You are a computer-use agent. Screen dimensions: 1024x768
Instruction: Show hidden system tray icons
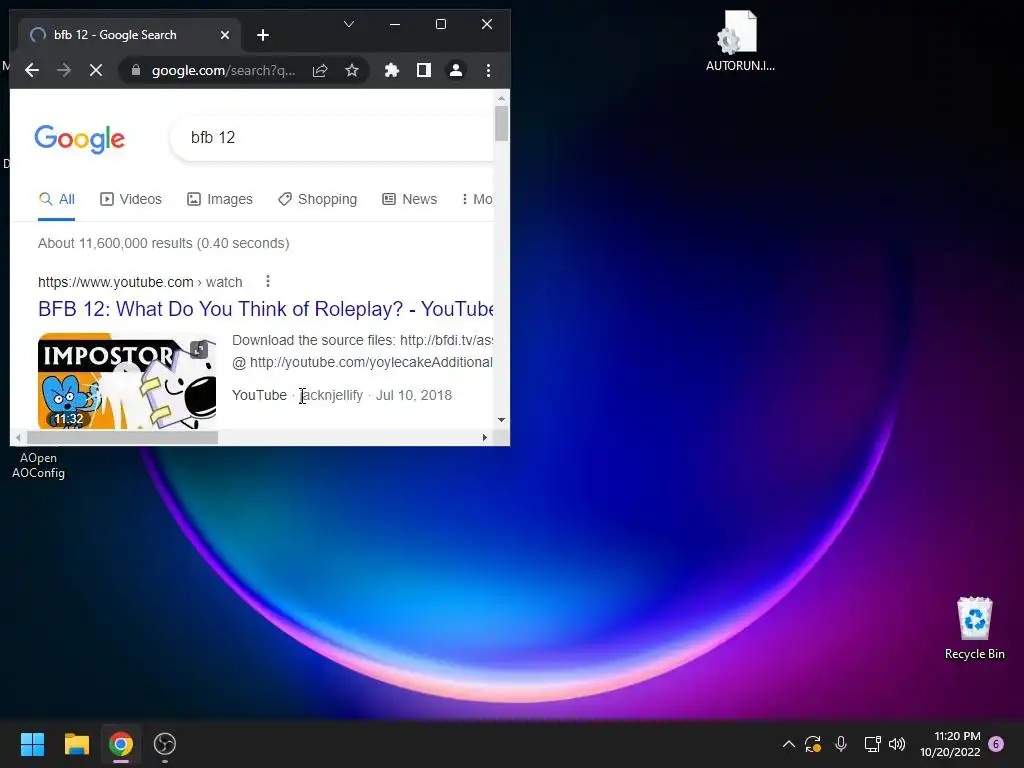pyautogui.click(x=788, y=744)
